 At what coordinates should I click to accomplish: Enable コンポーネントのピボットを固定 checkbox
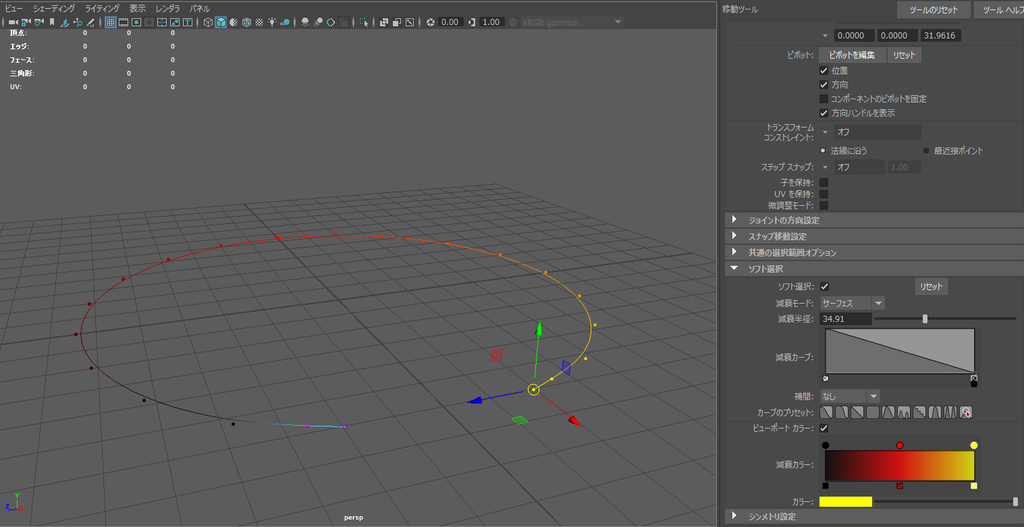[x=824, y=99]
